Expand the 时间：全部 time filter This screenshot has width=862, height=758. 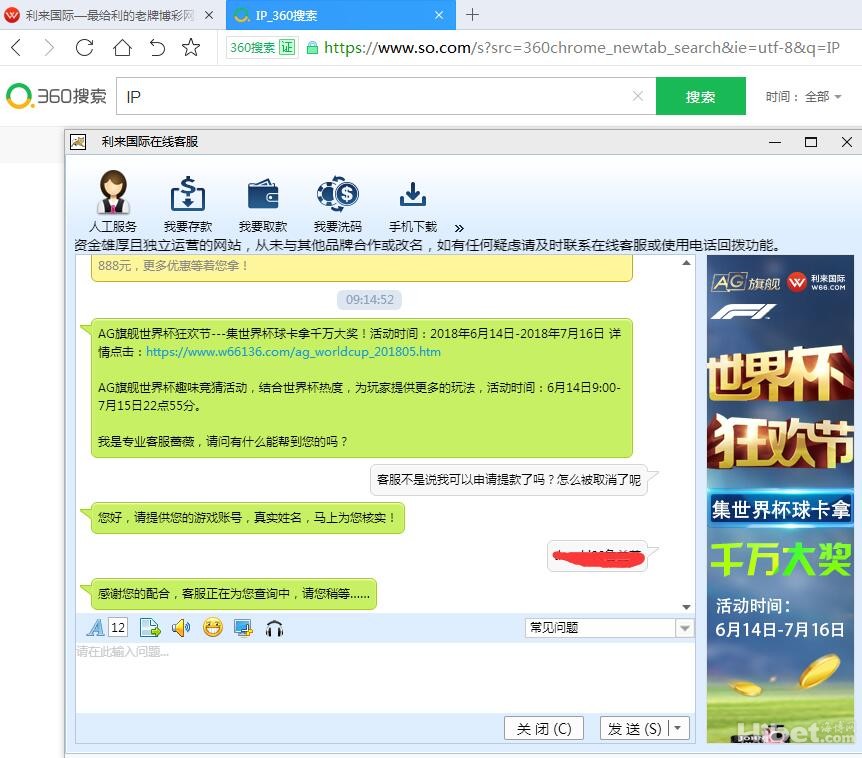click(804, 97)
